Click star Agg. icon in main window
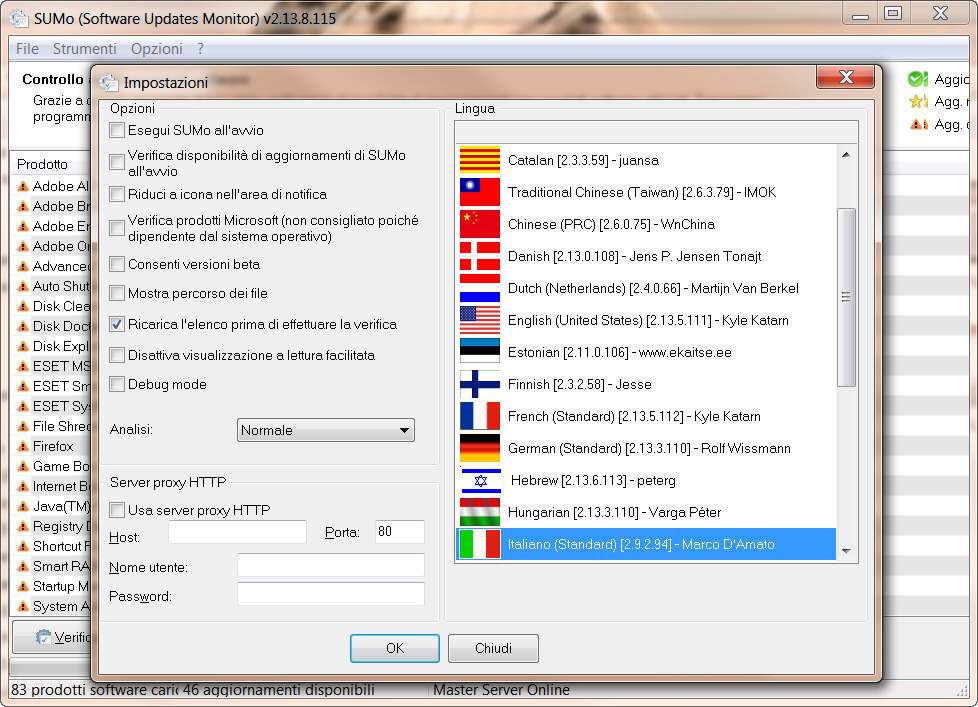Image resolution: width=978 pixels, height=707 pixels. (918, 102)
